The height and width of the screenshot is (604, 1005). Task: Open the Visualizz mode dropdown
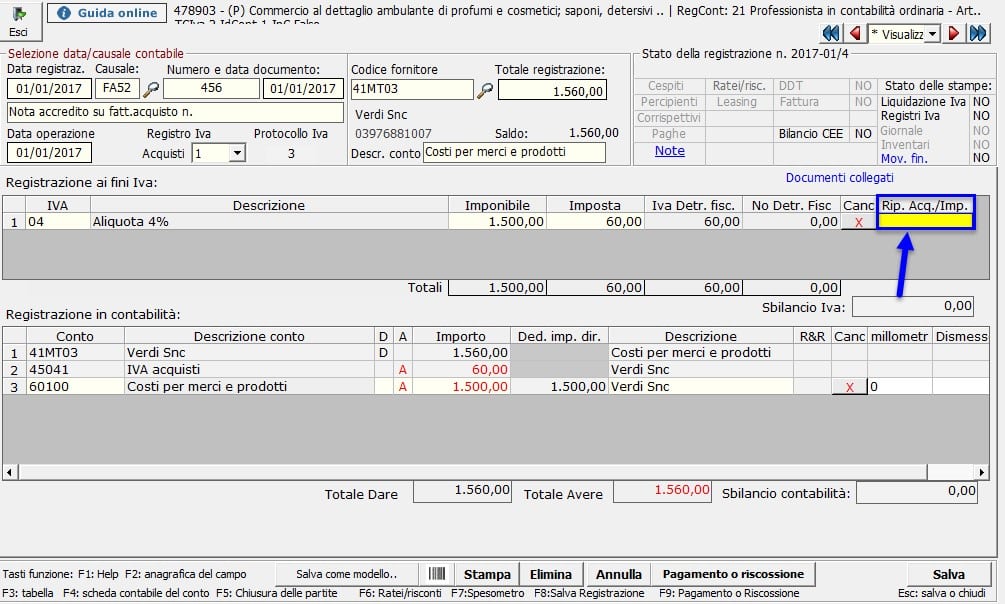click(x=933, y=34)
